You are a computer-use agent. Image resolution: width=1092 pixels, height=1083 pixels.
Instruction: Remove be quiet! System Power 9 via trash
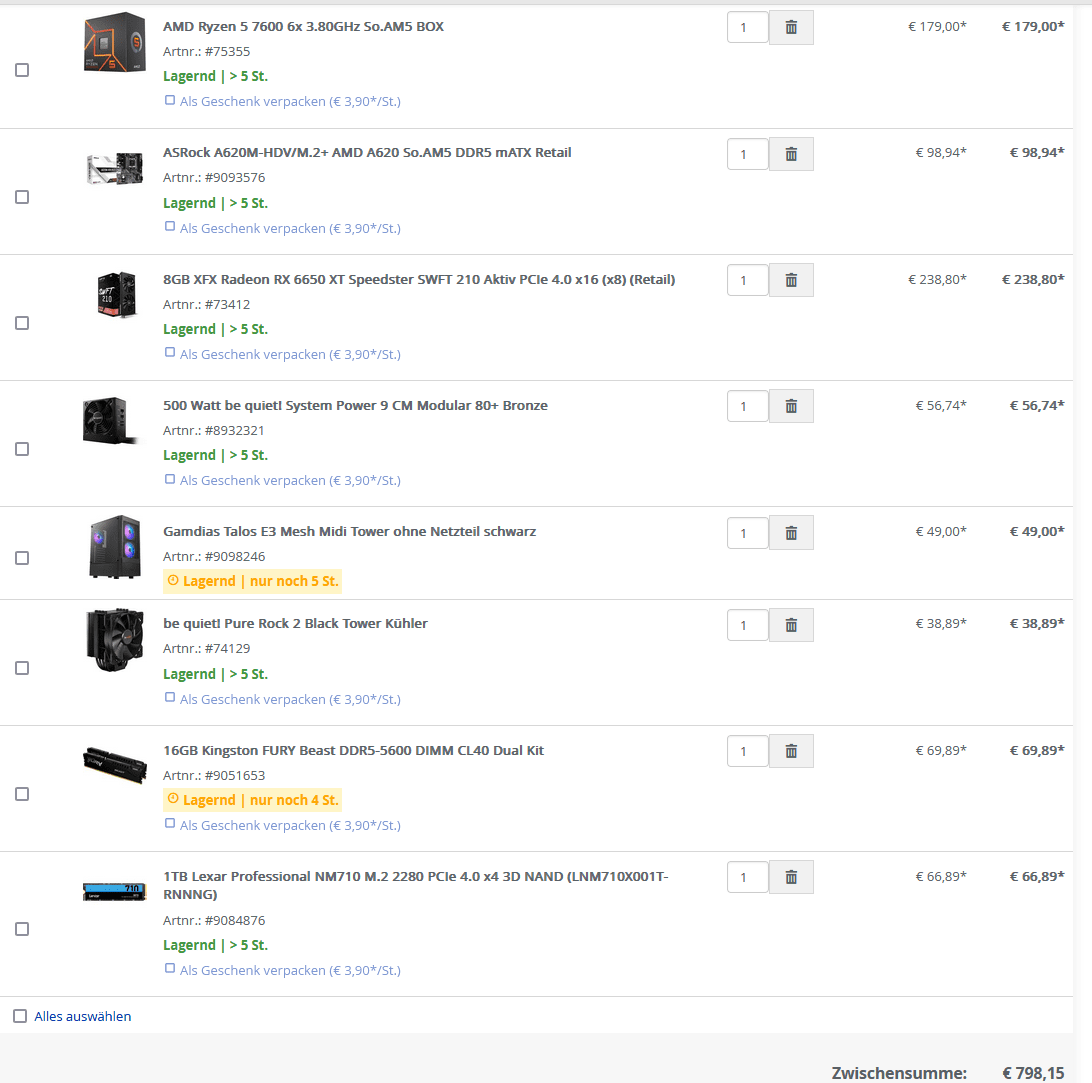point(791,407)
